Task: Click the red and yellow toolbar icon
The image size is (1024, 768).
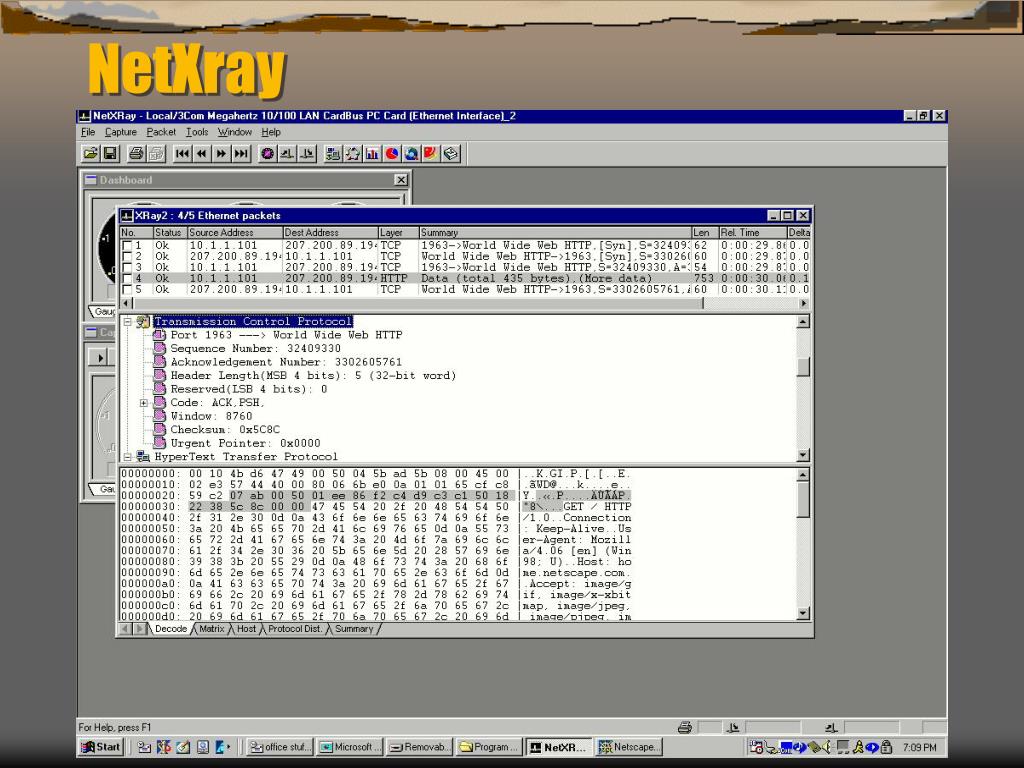Action: coord(431,153)
